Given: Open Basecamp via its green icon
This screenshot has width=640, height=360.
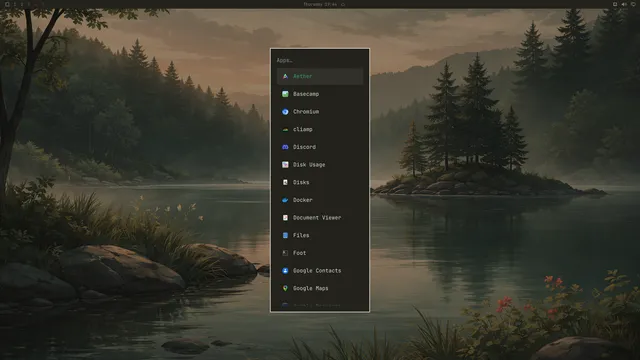Looking at the screenshot, I should pyautogui.click(x=285, y=94).
